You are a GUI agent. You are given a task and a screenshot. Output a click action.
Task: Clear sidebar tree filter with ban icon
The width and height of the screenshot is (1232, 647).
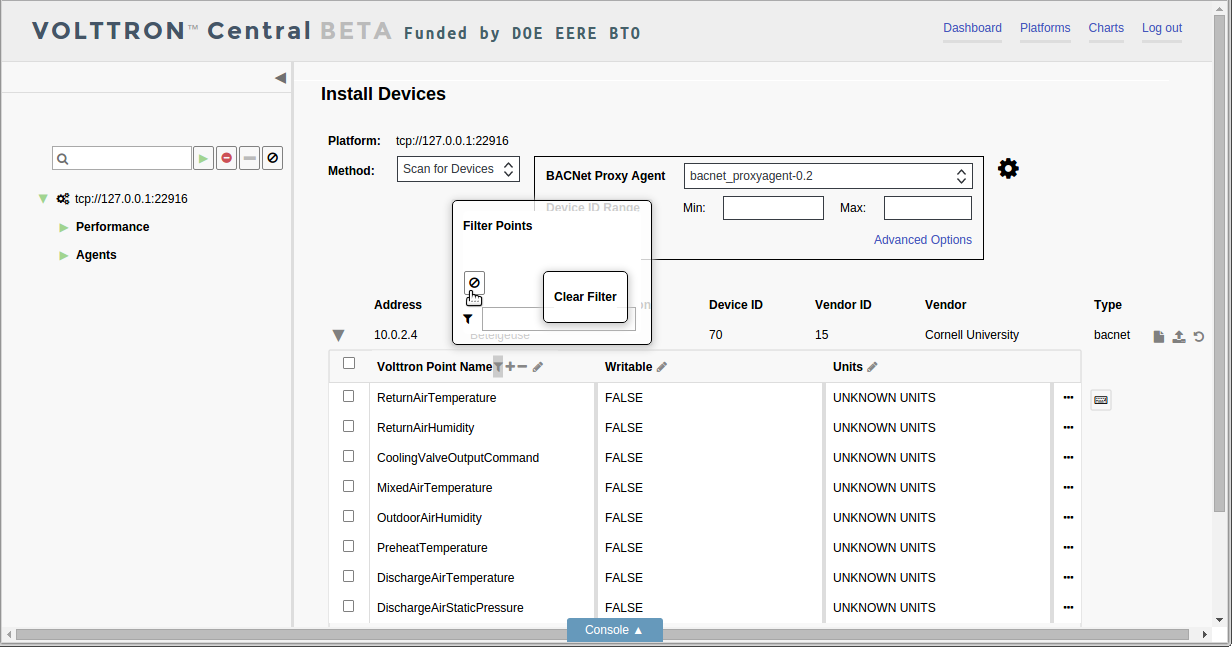tap(272, 158)
